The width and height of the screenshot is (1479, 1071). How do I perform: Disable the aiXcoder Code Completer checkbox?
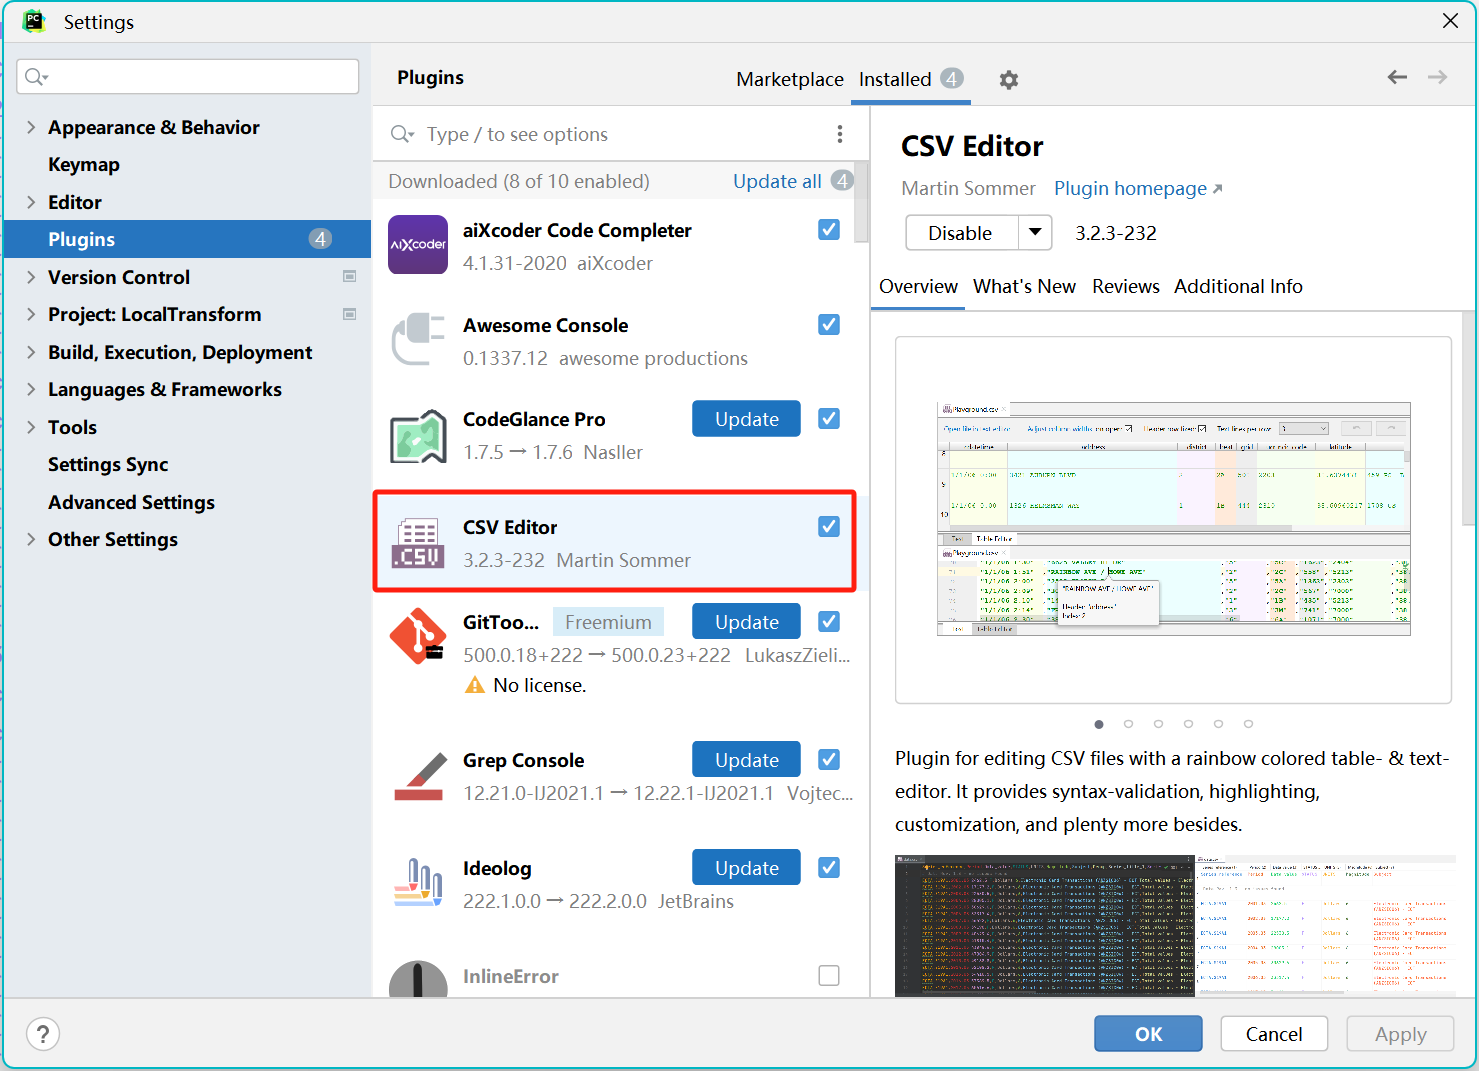tap(829, 230)
